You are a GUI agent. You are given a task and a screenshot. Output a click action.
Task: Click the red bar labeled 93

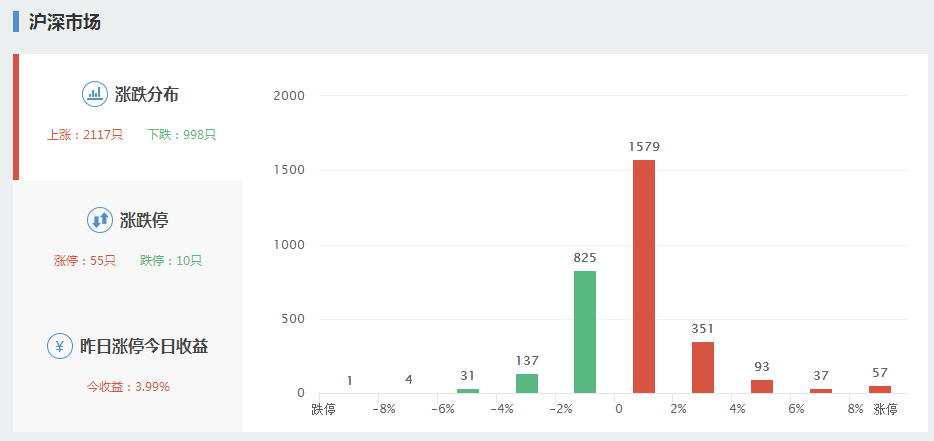point(762,387)
